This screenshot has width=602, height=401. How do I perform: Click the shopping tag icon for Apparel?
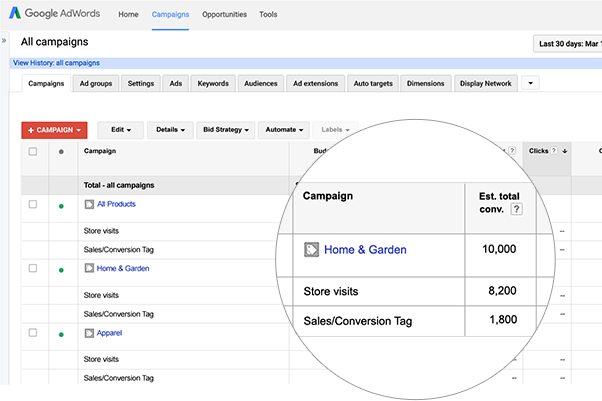tap(89, 333)
